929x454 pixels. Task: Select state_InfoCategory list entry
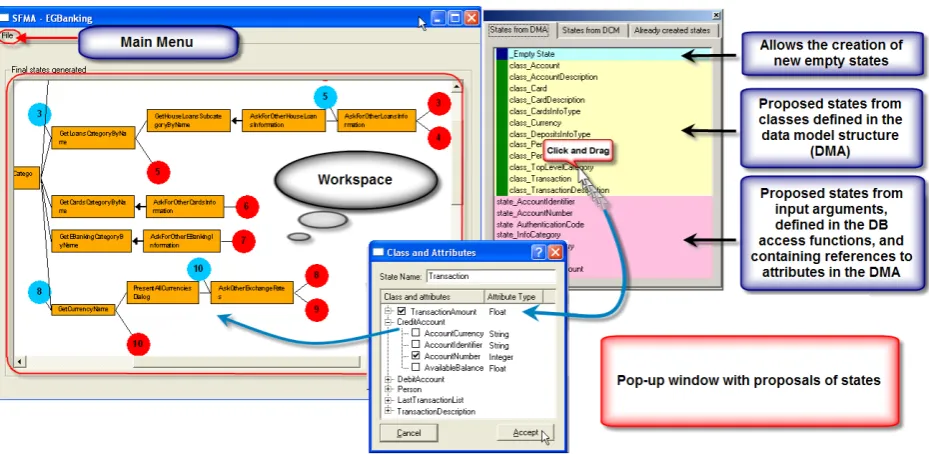(604, 235)
